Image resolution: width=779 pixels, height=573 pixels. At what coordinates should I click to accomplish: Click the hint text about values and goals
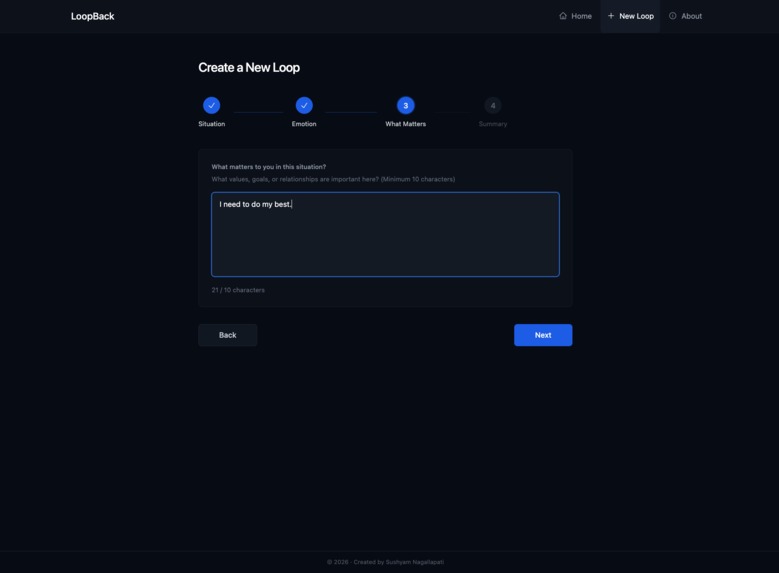coord(333,179)
